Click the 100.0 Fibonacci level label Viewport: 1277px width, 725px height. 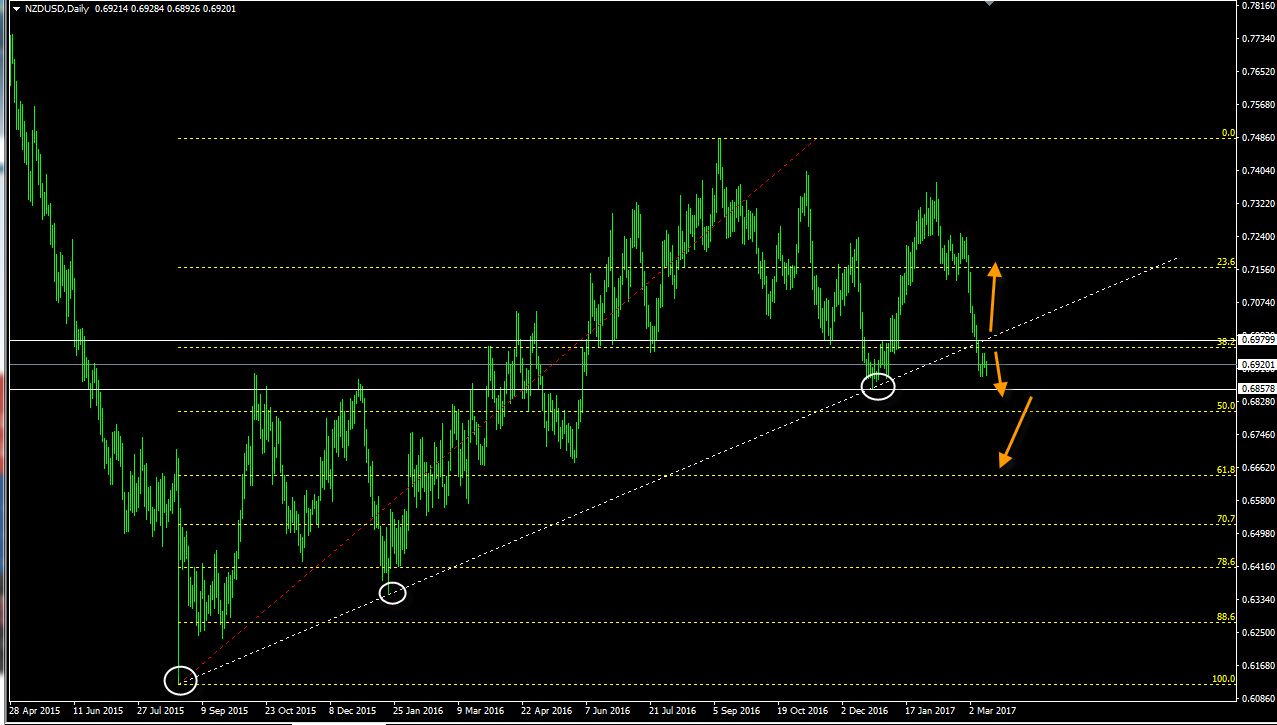pos(1224,679)
